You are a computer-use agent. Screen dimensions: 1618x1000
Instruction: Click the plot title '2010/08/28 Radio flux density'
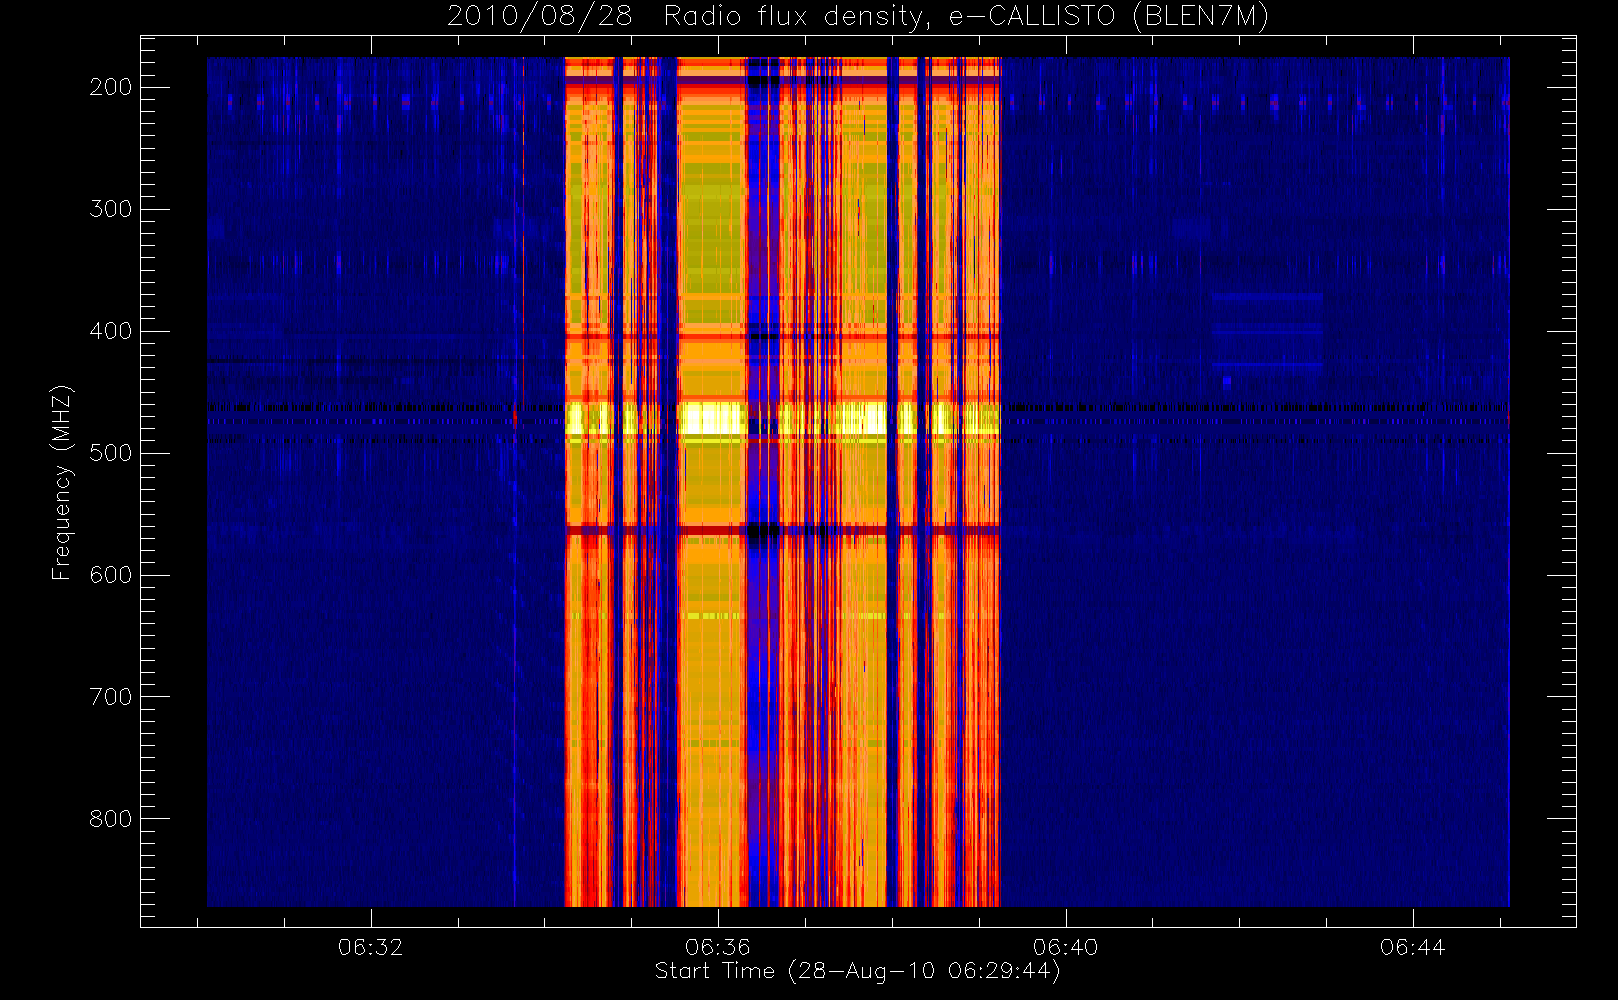[x=688, y=17]
